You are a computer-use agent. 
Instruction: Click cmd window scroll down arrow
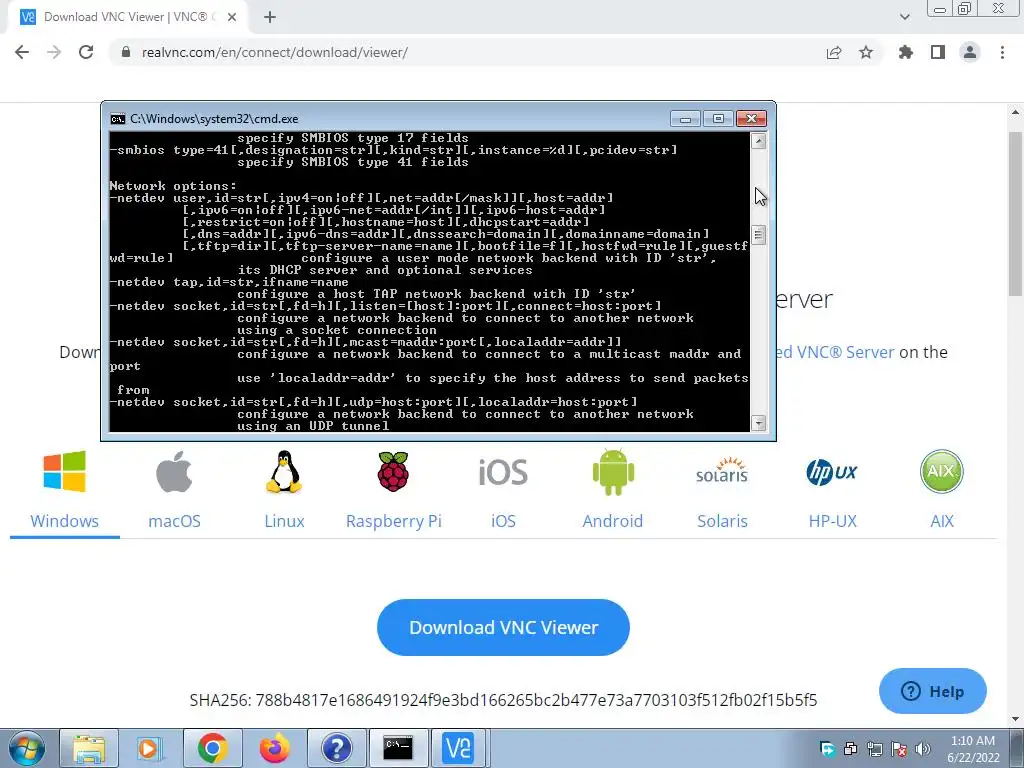tap(758, 423)
